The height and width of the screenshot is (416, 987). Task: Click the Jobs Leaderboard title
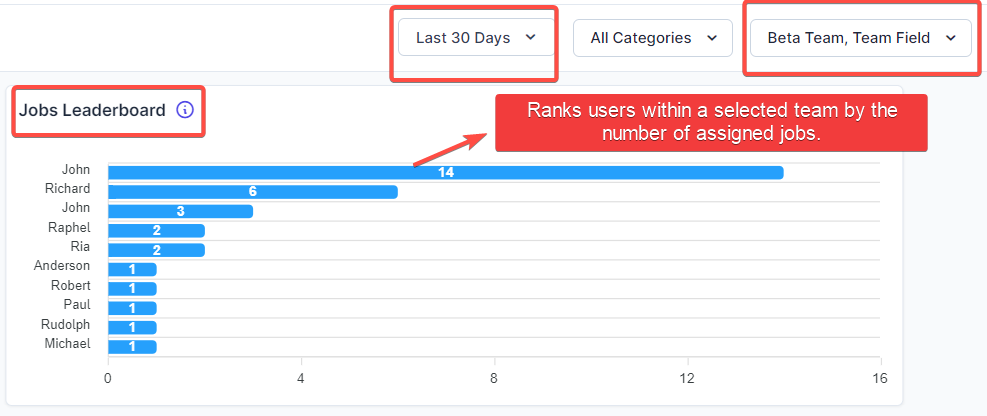click(x=92, y=111)
